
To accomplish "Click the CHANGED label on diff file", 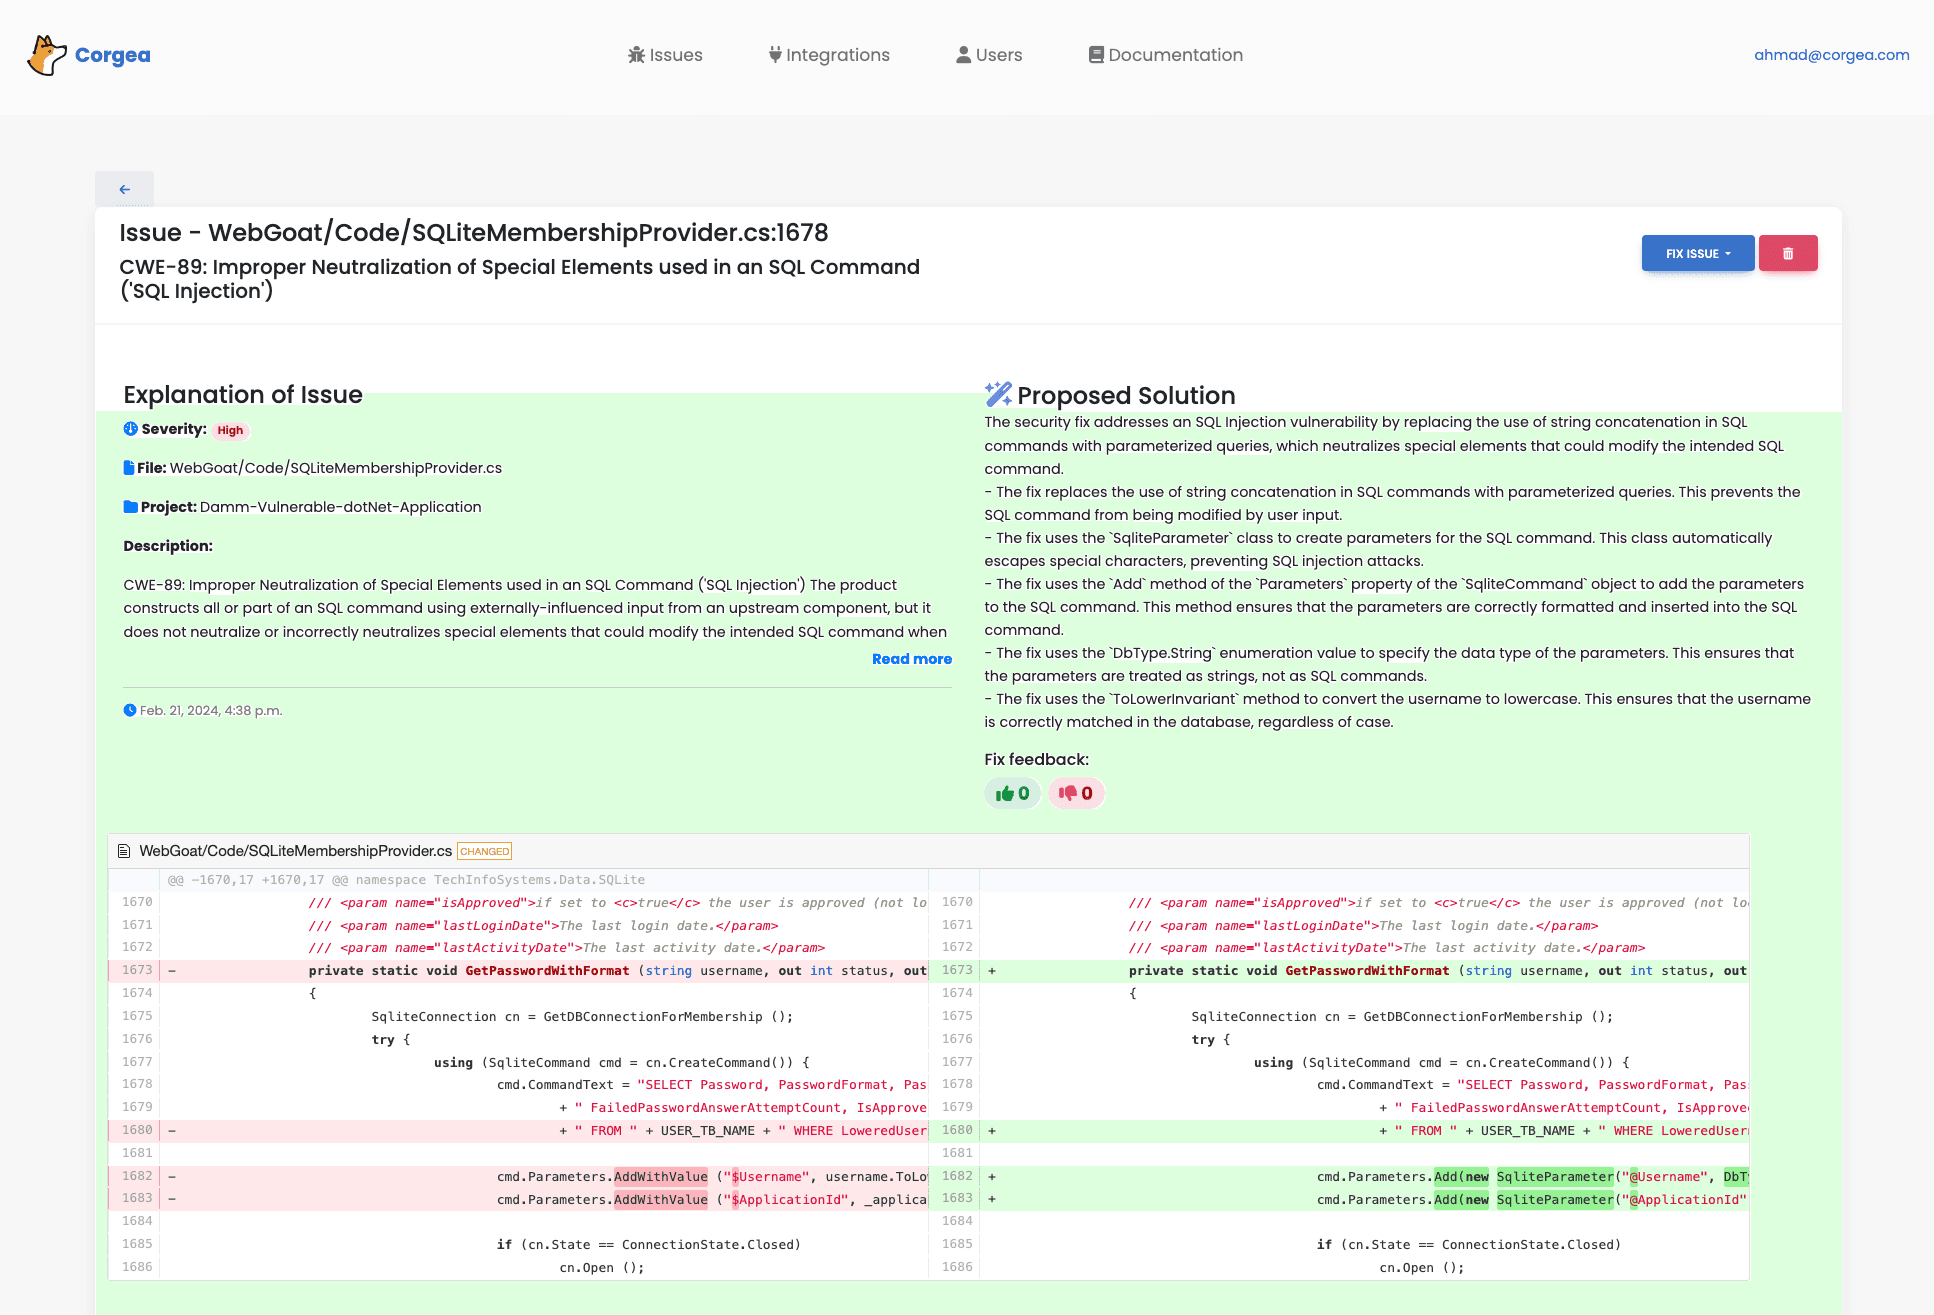I will [x=485, y=851].
